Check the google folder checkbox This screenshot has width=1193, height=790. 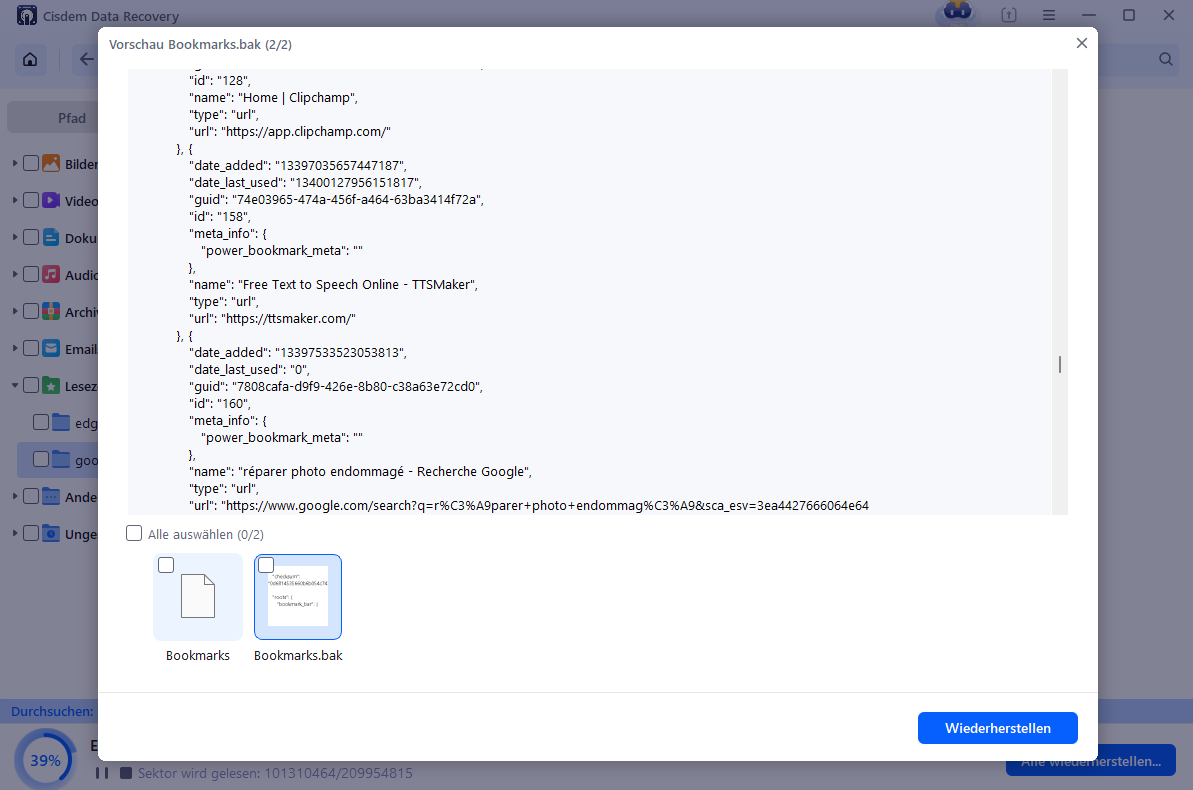(41, 460)
